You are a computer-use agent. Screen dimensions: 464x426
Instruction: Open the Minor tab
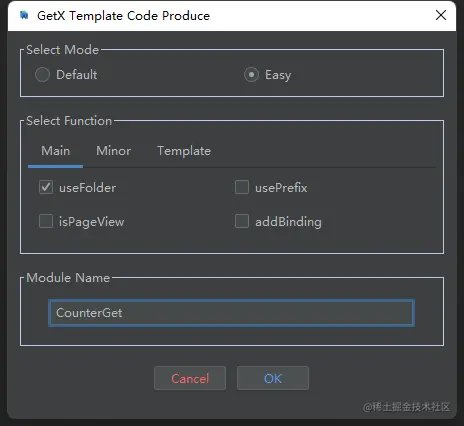[x=113, y=151]
